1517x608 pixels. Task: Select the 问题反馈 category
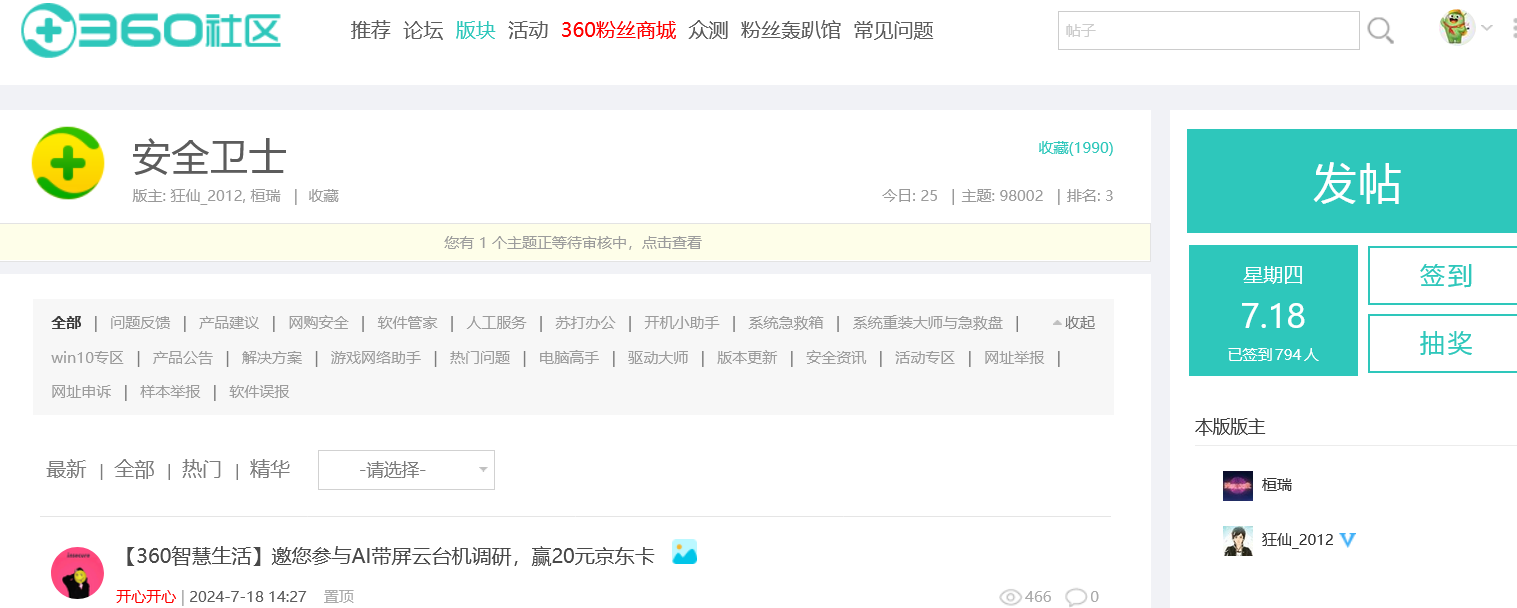[140, 323]
